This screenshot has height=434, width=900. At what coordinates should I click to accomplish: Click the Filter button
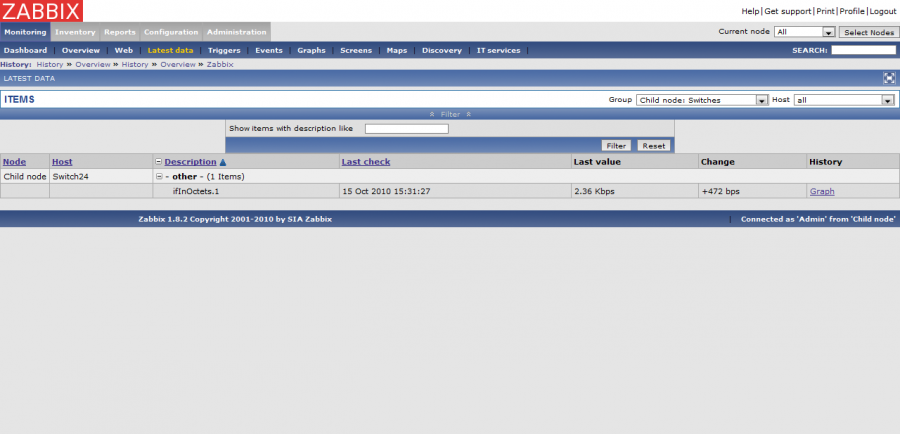pyautogui.click(x=616, y=146)
